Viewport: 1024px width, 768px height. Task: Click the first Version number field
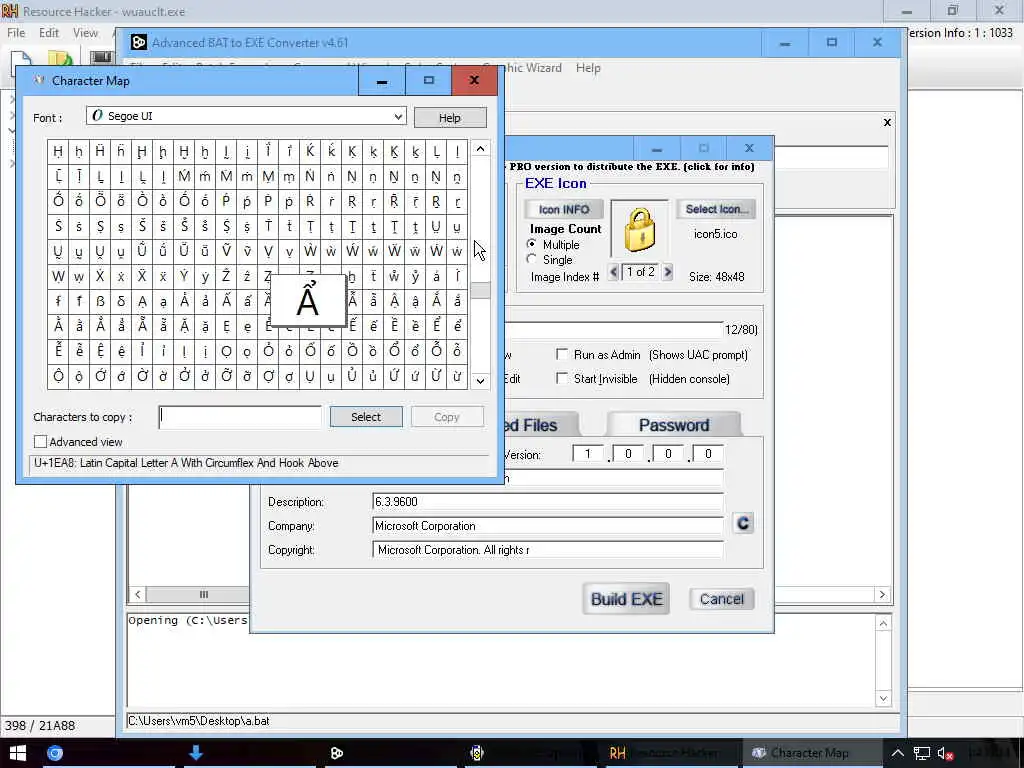pos(587,453)
